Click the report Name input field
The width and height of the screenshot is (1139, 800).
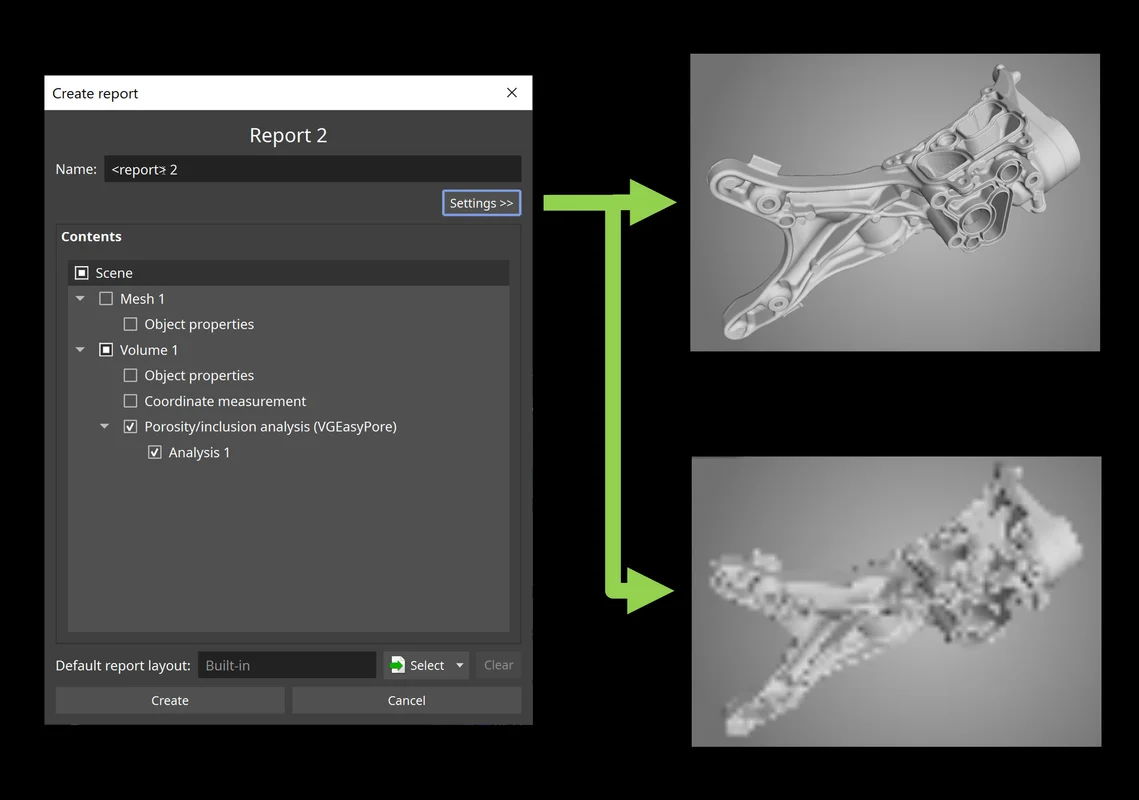(312, 169)
